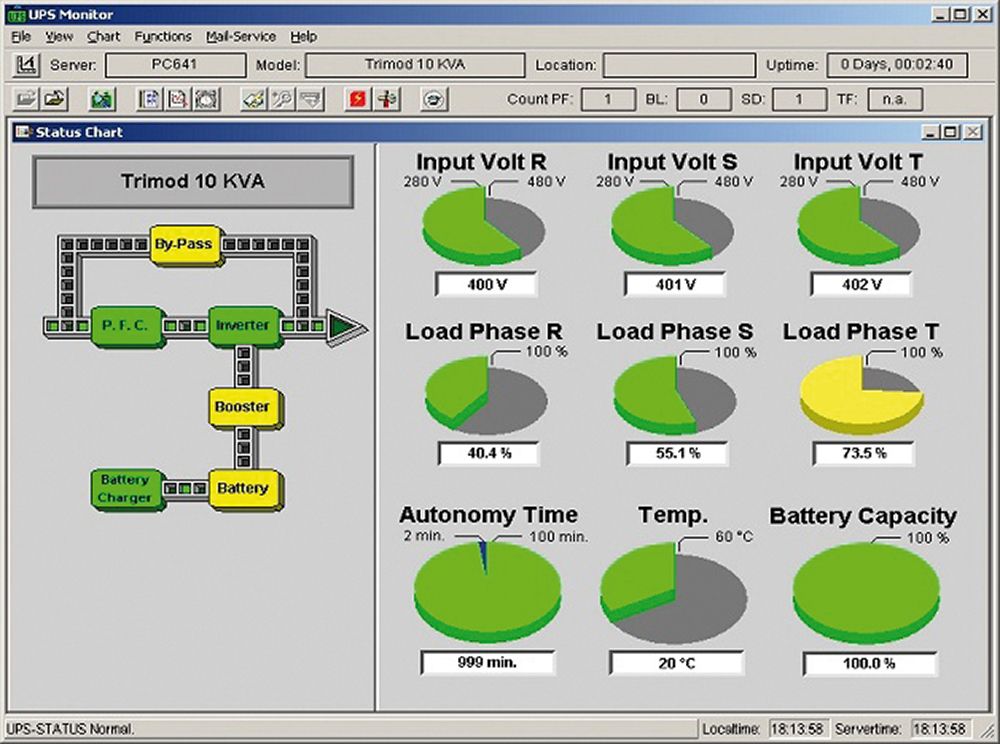
Task: Click the By-Pass block in the diagram
Action: pos(186,244)
